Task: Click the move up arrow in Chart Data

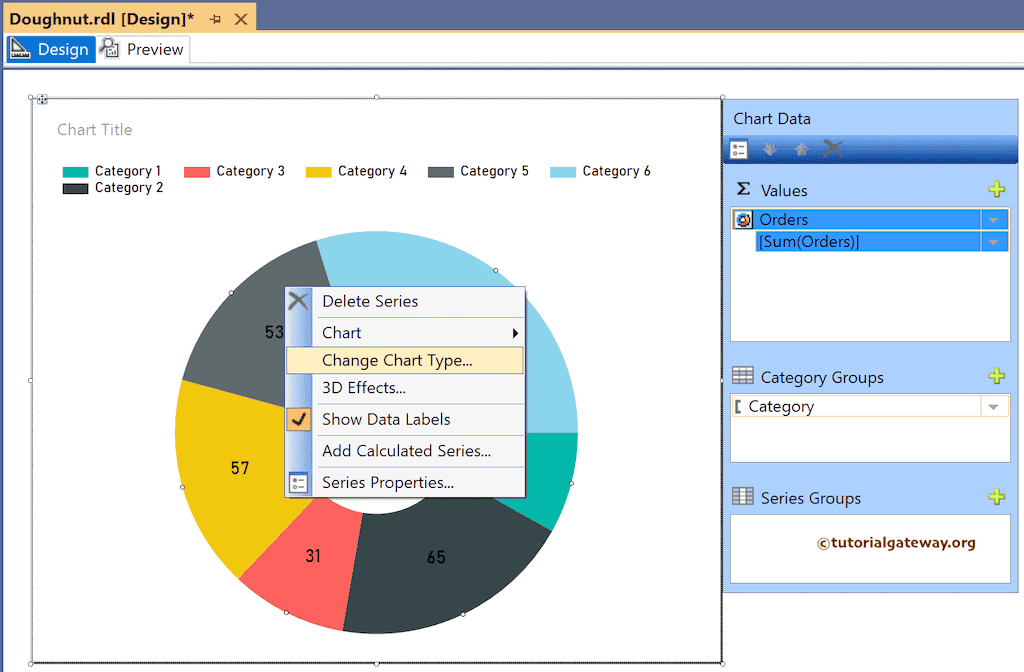Action: (801, 149)
